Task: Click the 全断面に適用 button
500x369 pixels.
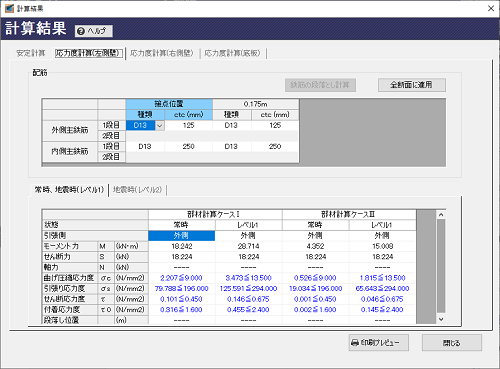Action: (412, 85)
